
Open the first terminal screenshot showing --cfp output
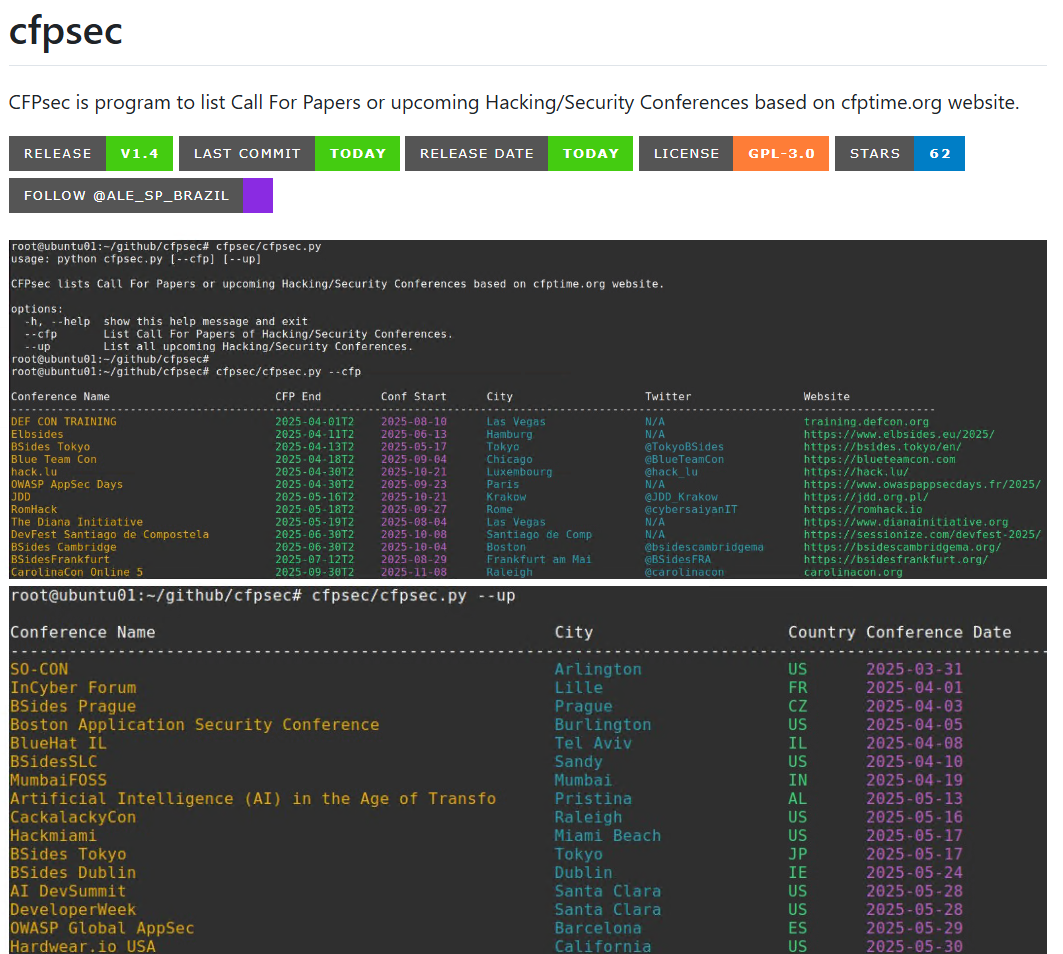pyautogui.click(x=527, y=409)
